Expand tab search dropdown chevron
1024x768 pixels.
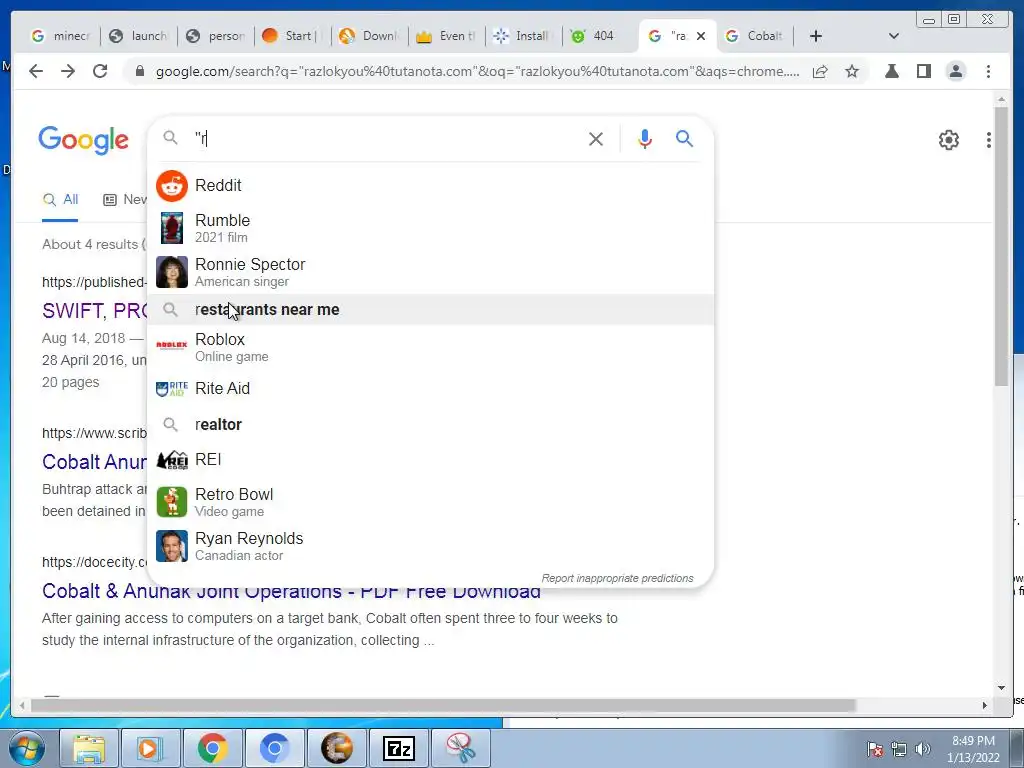[x=893, y=36]
